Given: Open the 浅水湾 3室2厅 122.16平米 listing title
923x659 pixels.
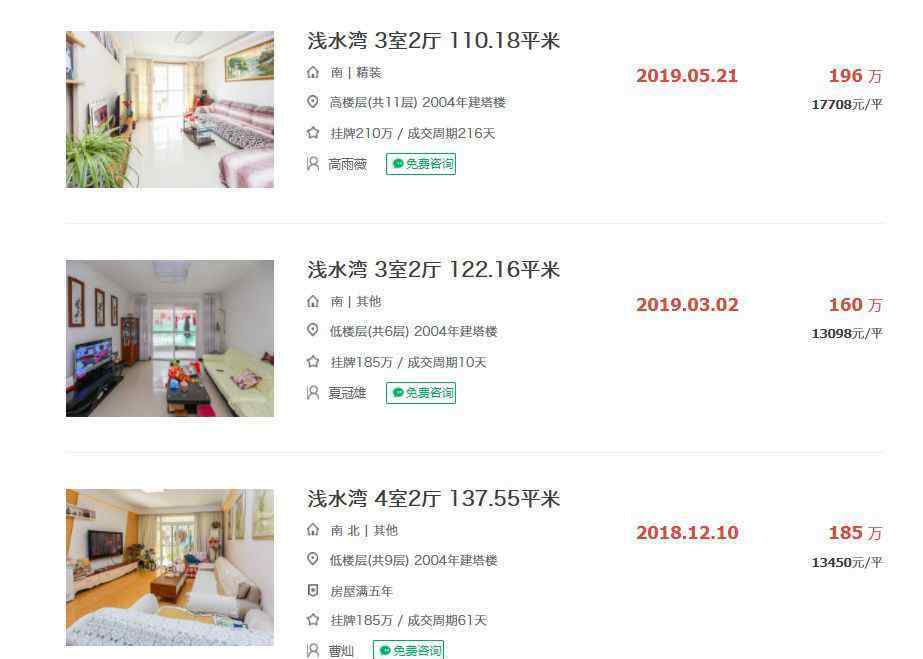Looking at the screenshot, I should (x=433, y=269).
